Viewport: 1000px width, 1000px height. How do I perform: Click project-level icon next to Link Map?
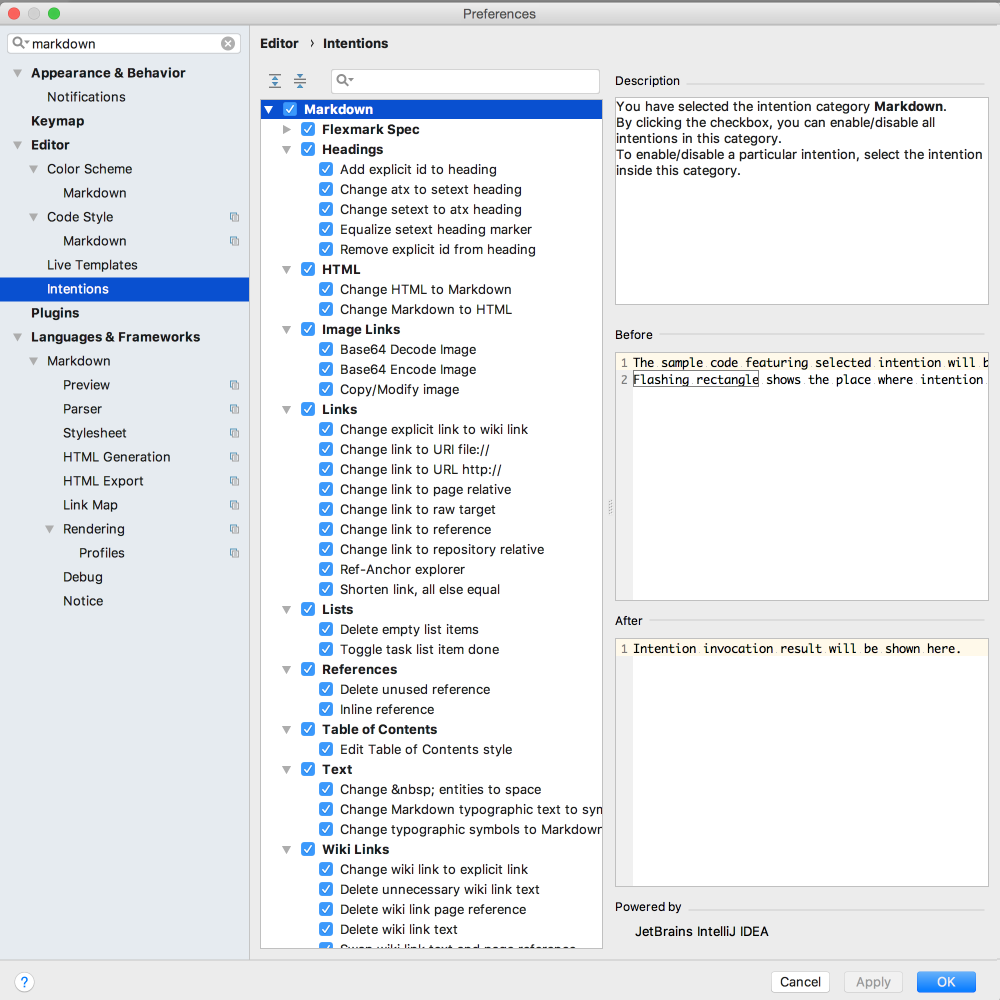click(x=235, y=505)
